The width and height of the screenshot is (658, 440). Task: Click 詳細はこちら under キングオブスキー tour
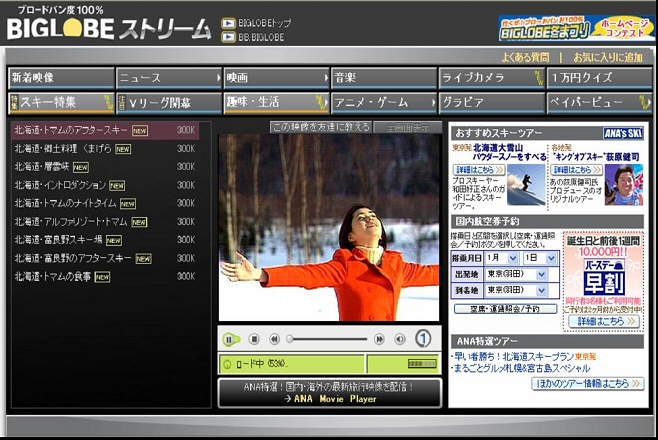tap(576, 170)
